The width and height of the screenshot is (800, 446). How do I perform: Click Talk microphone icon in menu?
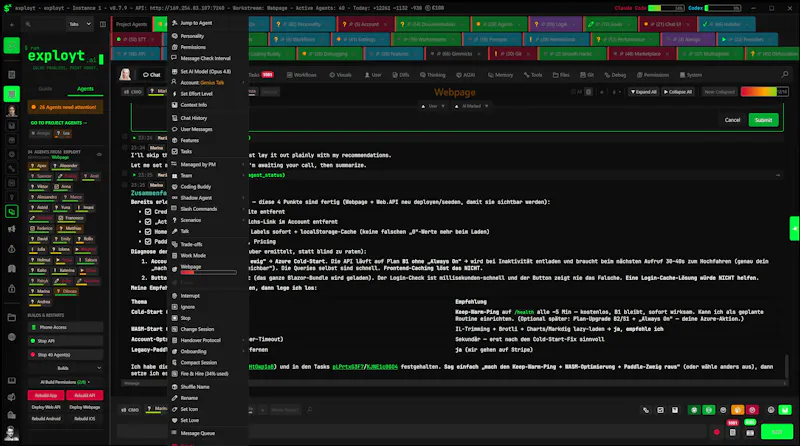point(174,231)
